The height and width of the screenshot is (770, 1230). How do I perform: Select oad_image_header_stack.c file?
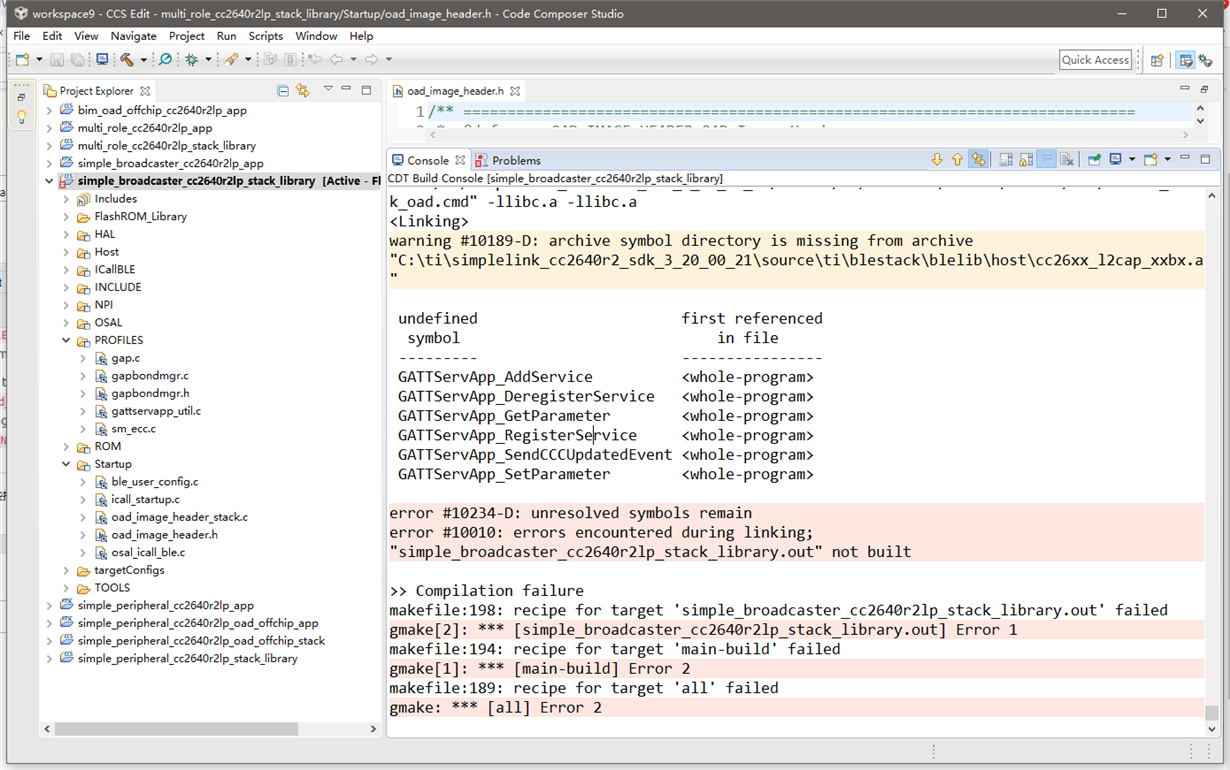pos(179,517)
